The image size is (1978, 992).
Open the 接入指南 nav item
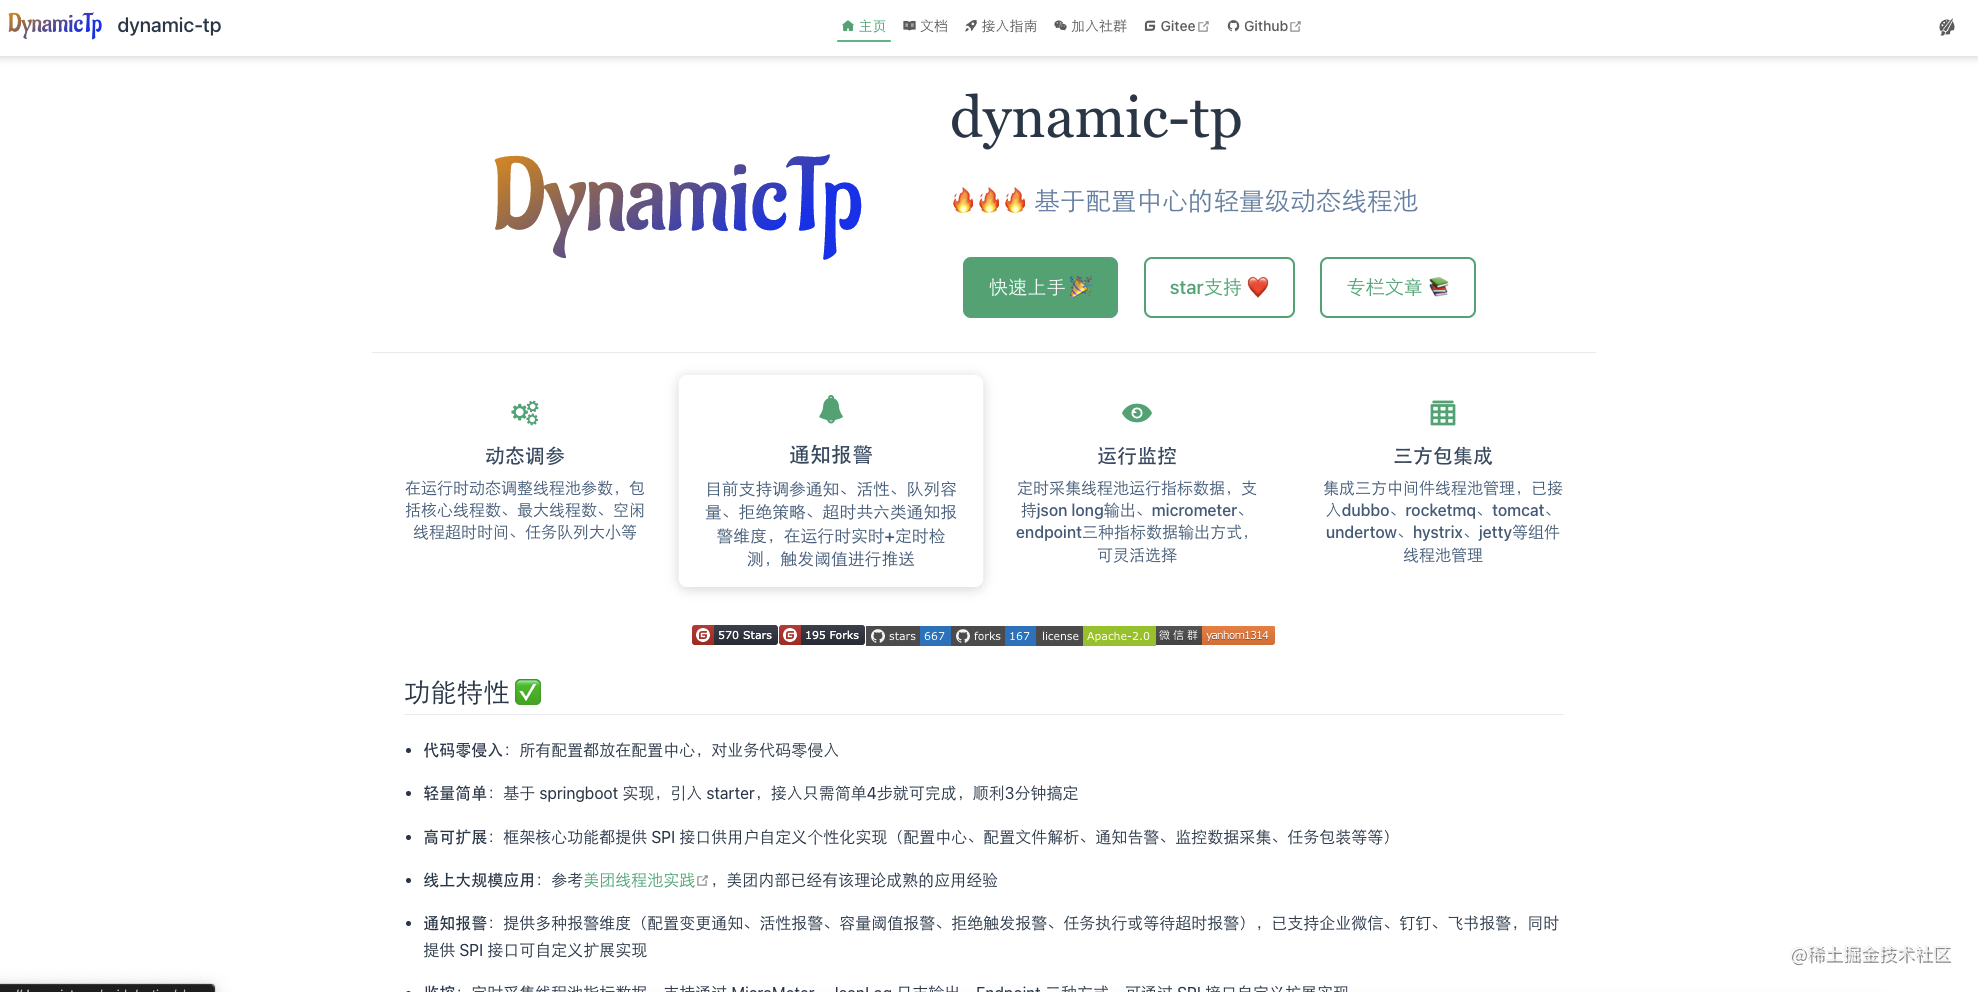click(1000, 26)
